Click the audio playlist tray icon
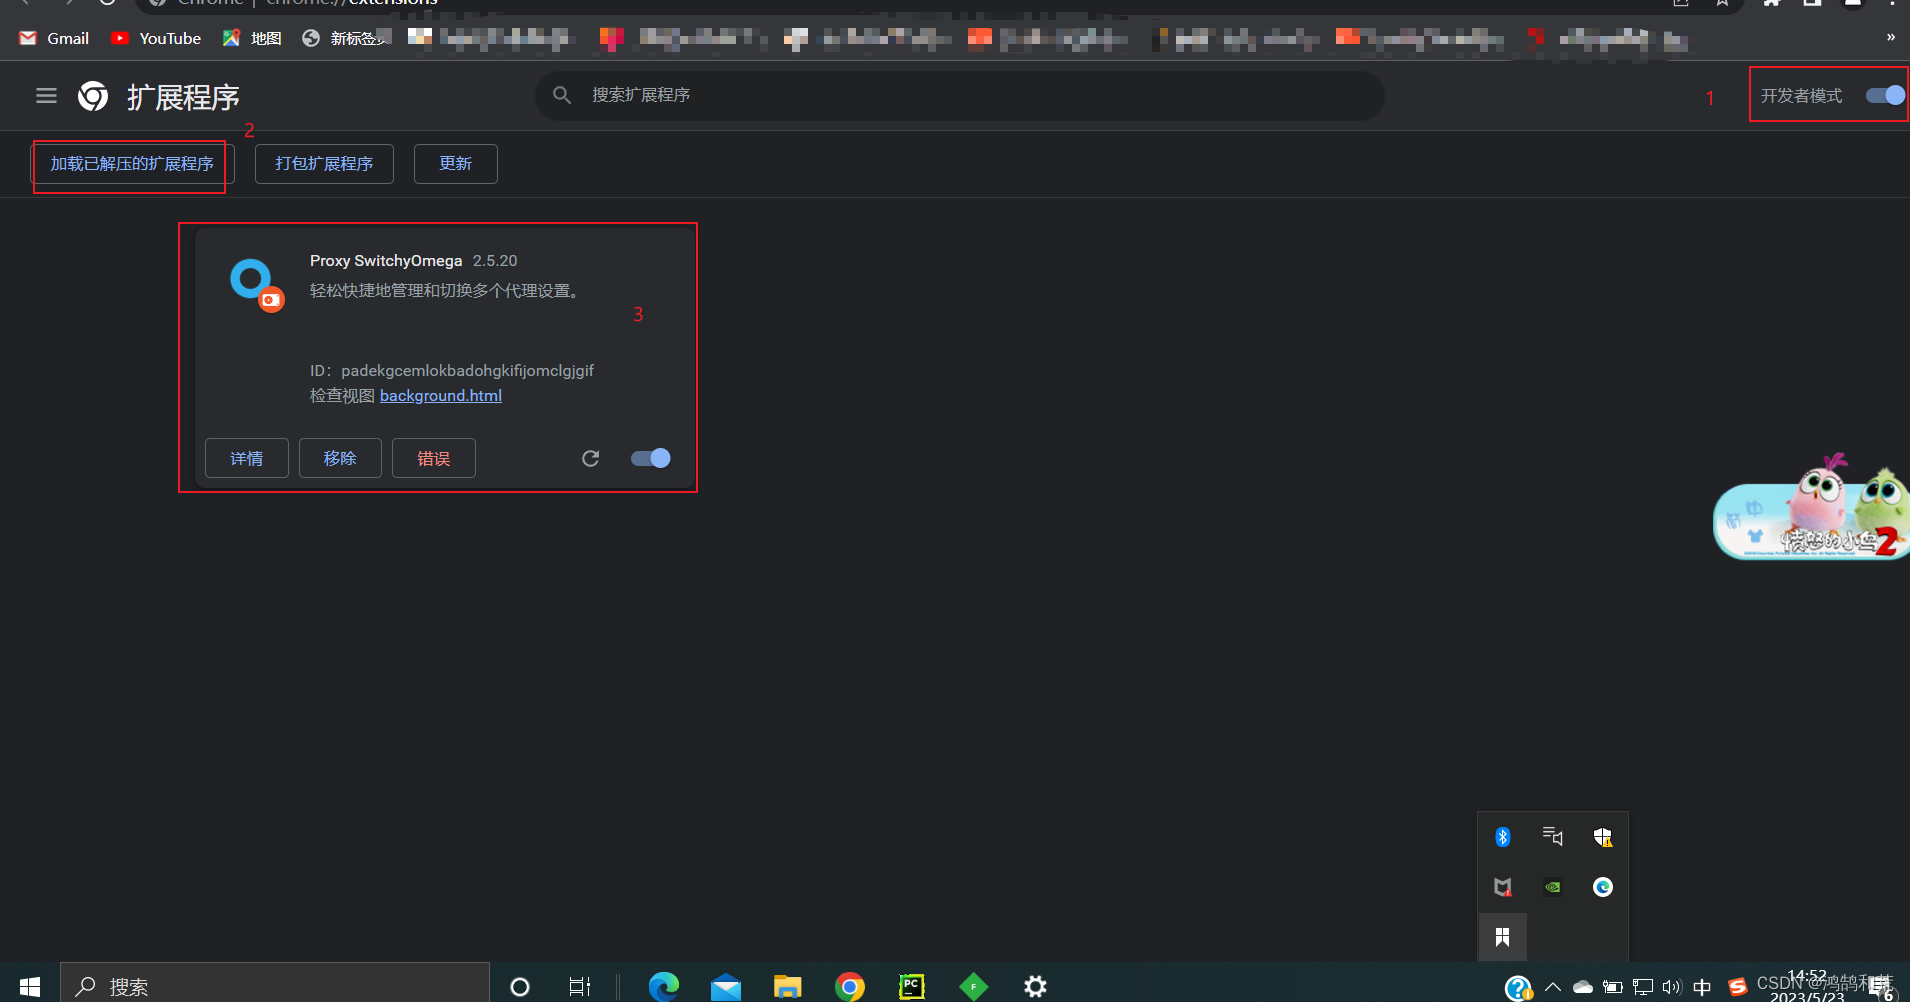 [1553, 837]
